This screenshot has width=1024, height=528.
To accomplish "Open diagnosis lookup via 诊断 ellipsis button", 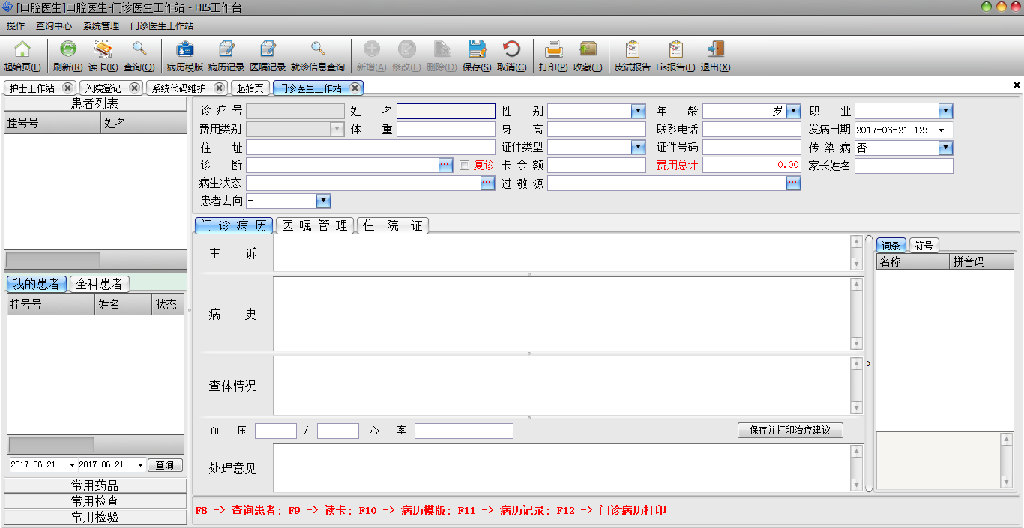I will click(x=445, y=165).
